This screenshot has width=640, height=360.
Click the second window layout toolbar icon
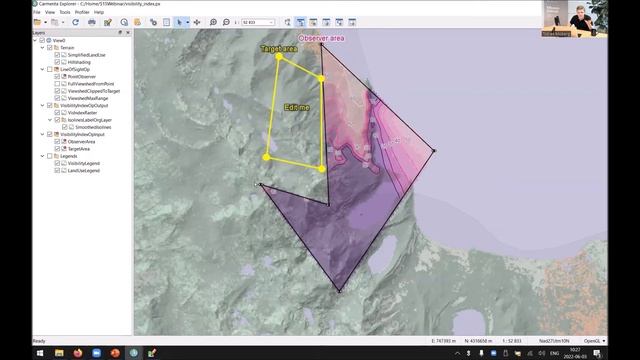tap(313, 22)
